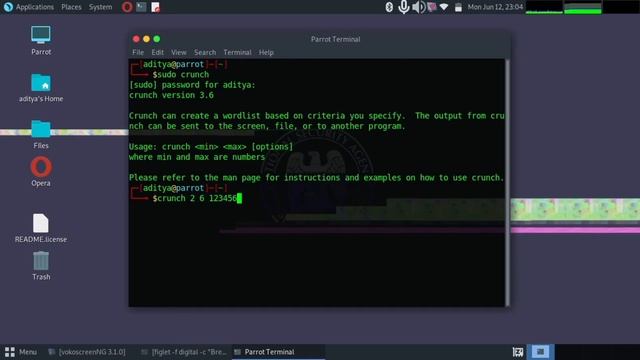Click the '$sudo crunch' command line
640x360 pixels.
coord(181,75)
